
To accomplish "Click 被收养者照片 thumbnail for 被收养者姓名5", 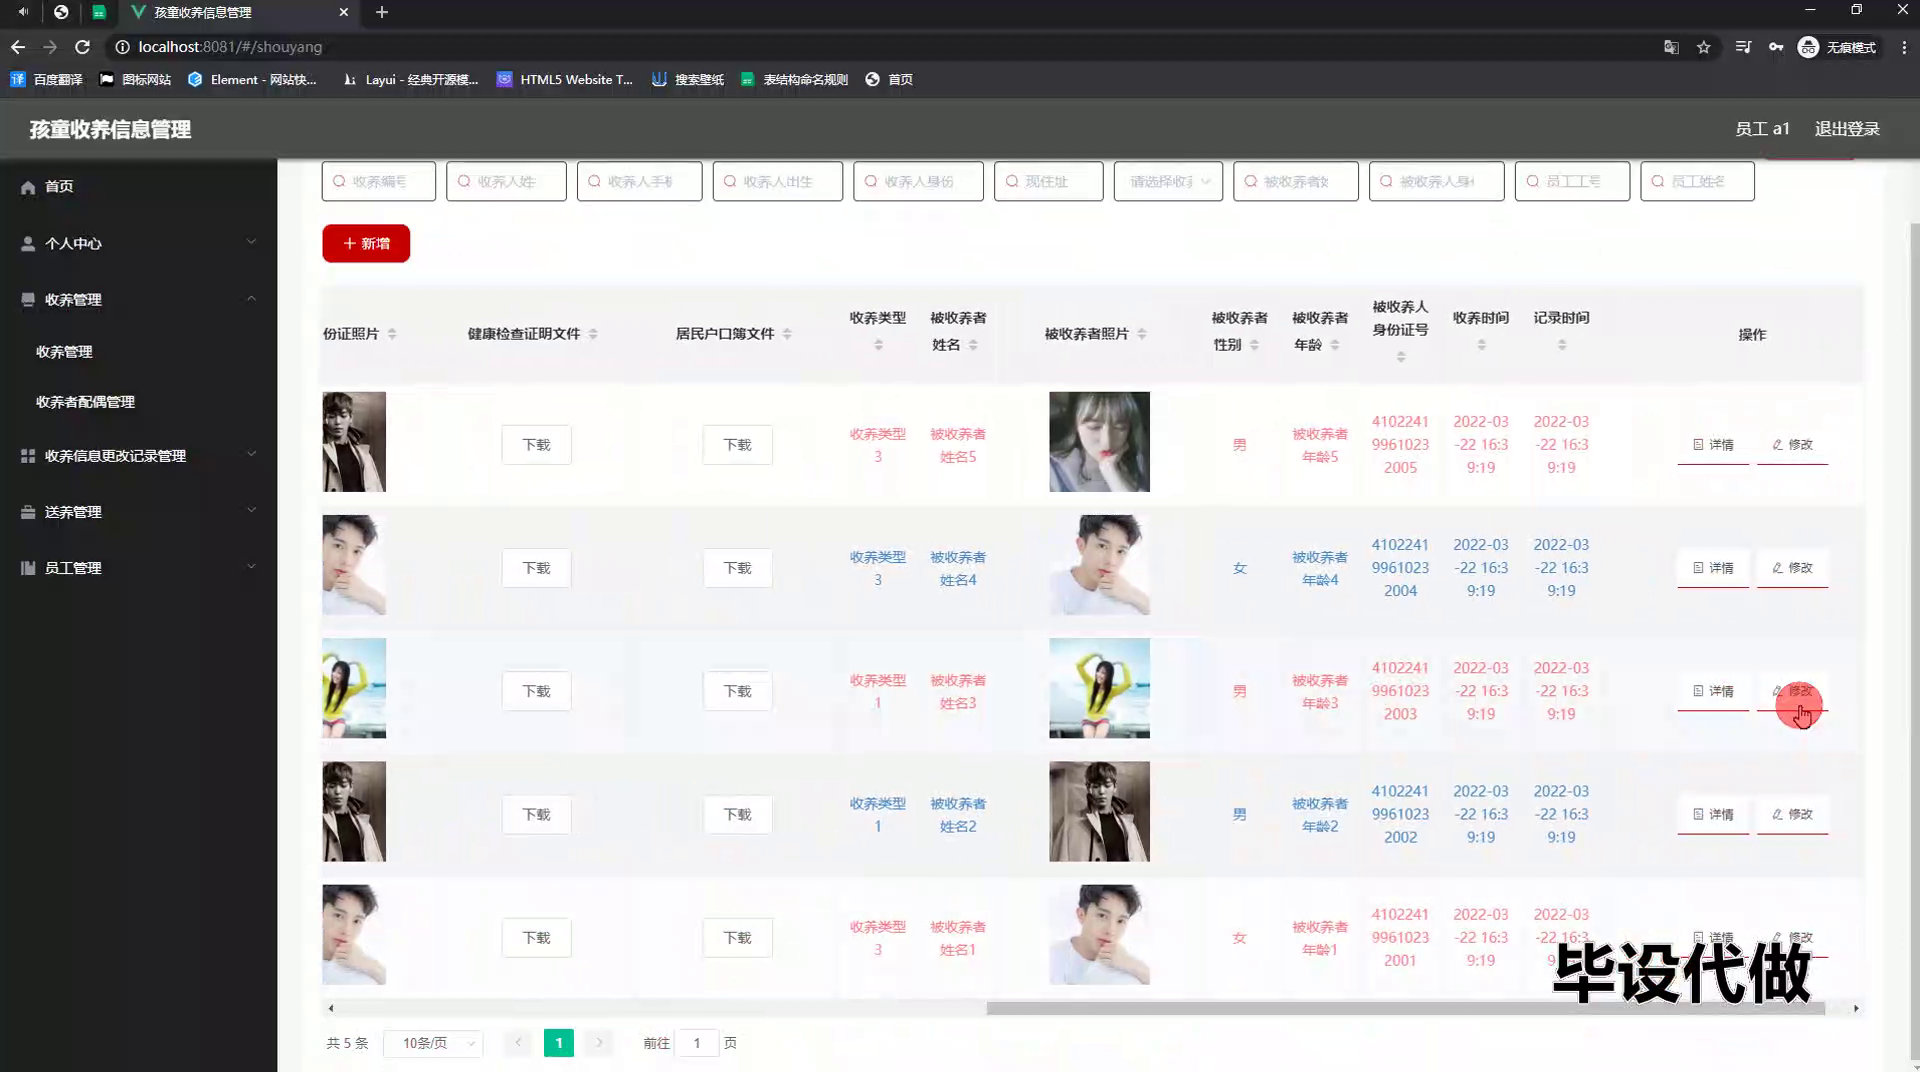I will click(x=1099, y=442).
